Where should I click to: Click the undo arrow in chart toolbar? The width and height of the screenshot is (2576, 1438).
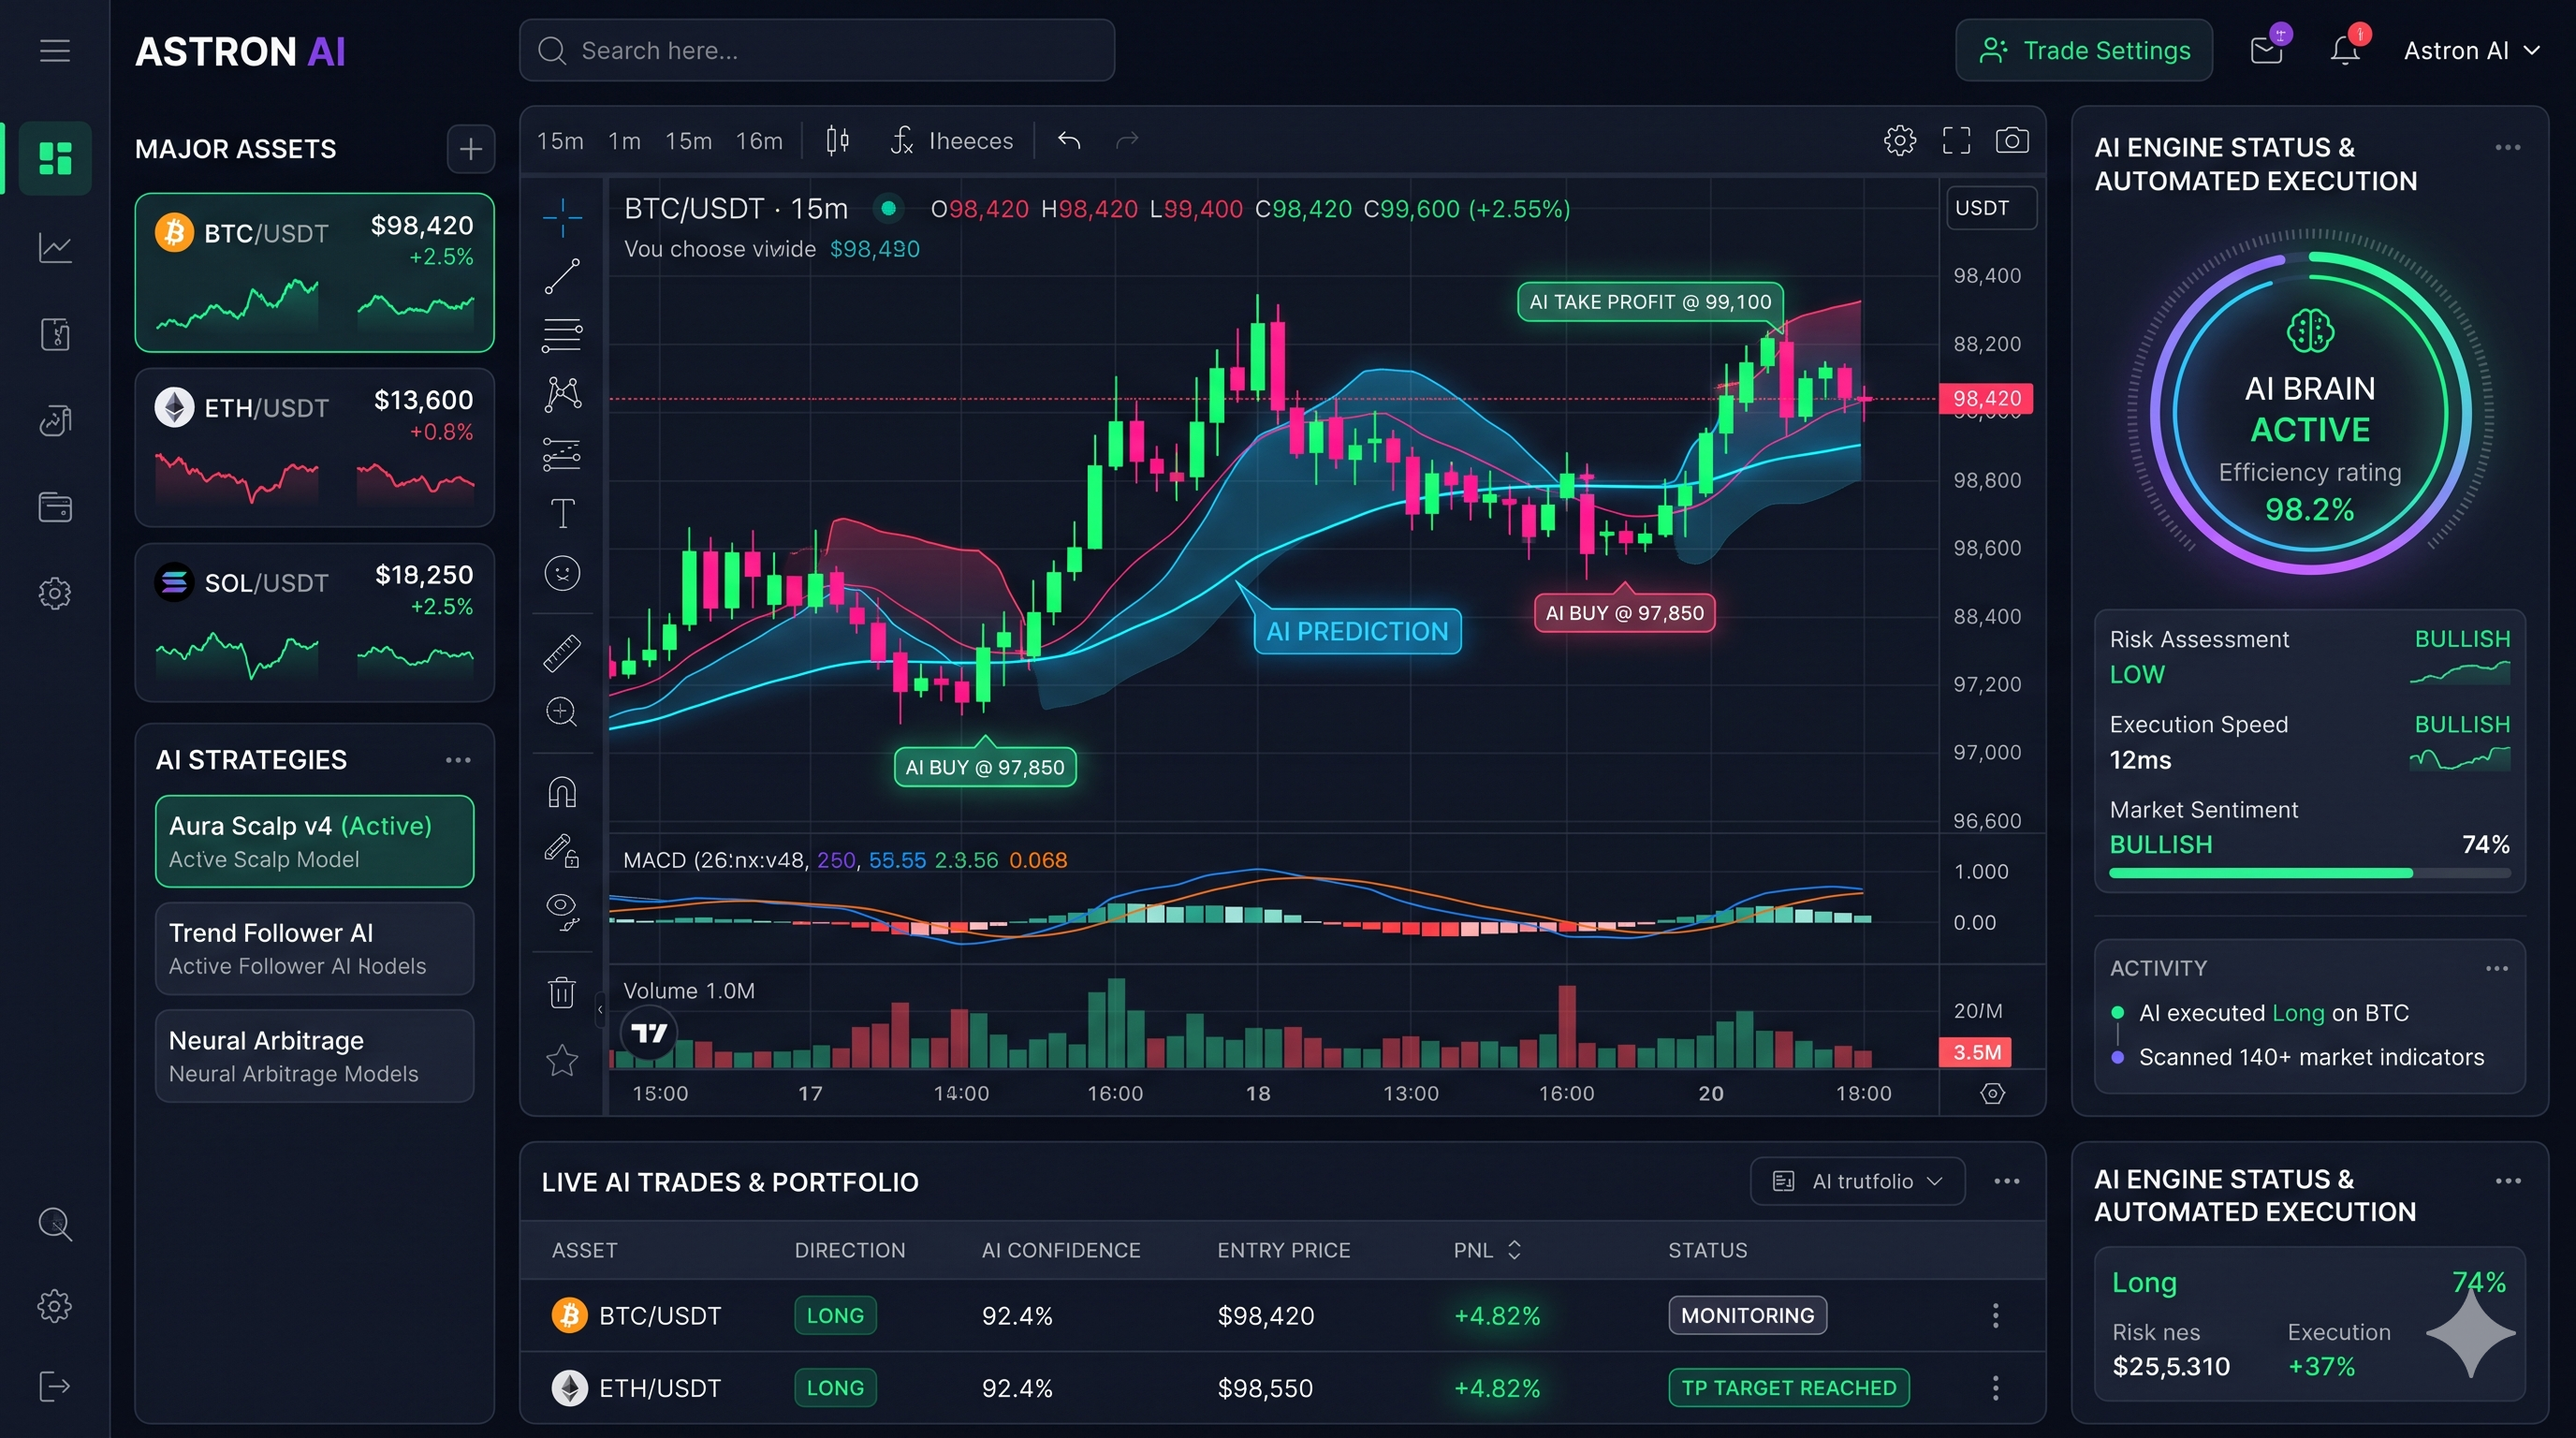pos(1069,140)
